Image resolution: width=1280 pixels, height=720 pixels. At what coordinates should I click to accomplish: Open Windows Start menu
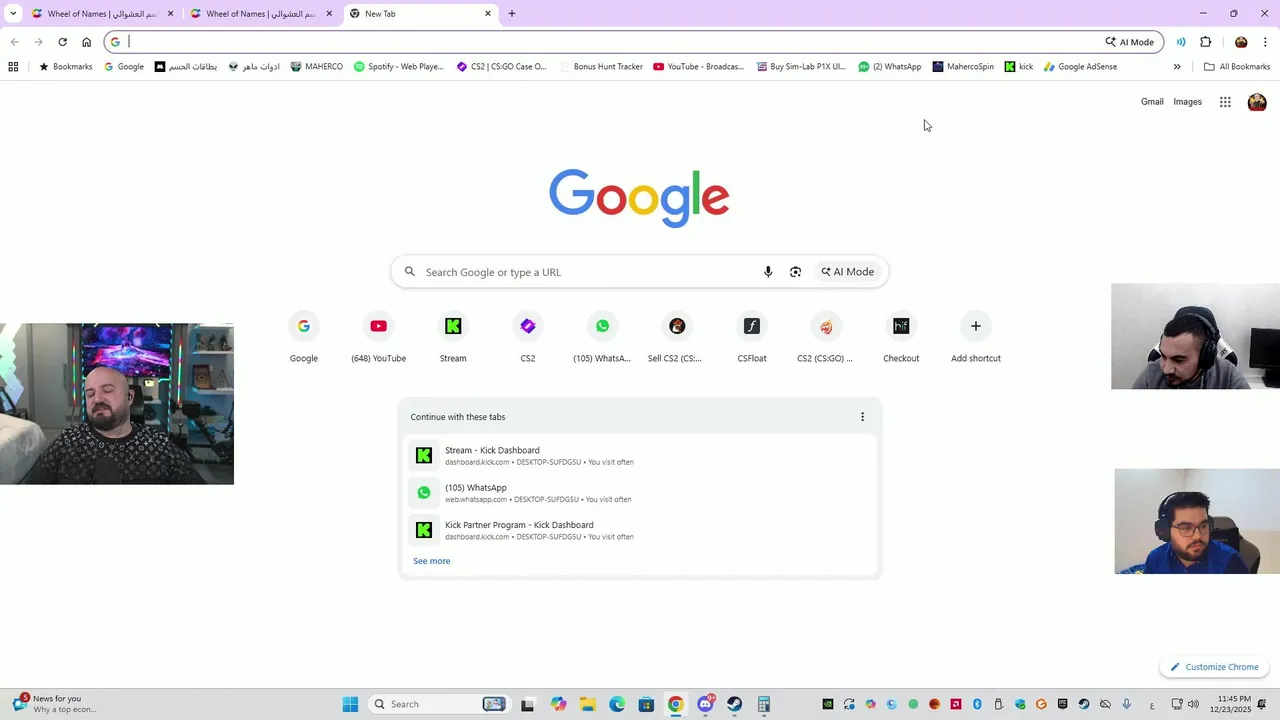350,704
